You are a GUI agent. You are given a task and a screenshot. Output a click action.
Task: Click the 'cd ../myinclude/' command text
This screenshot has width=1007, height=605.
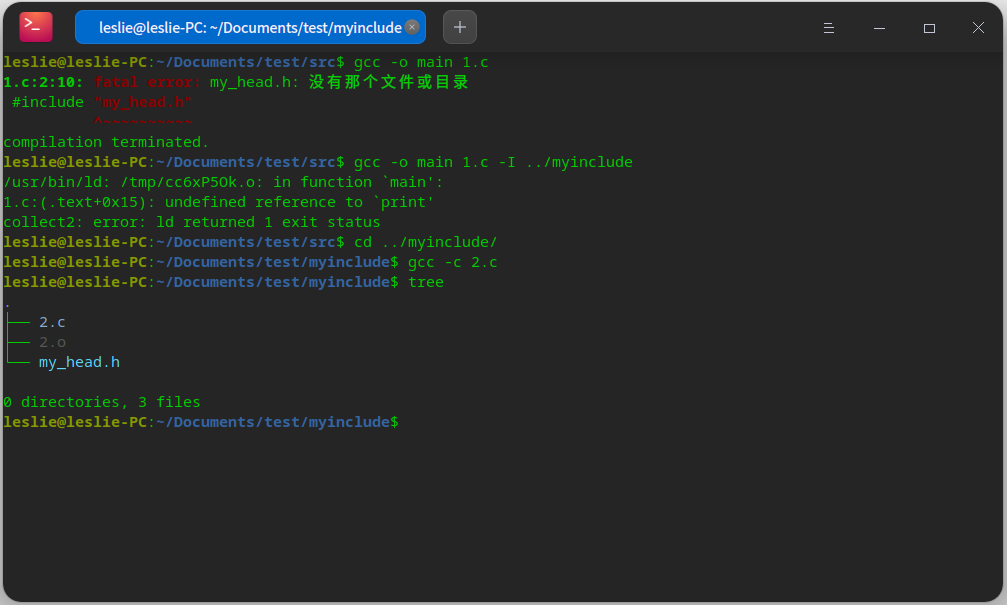(425, 242)
